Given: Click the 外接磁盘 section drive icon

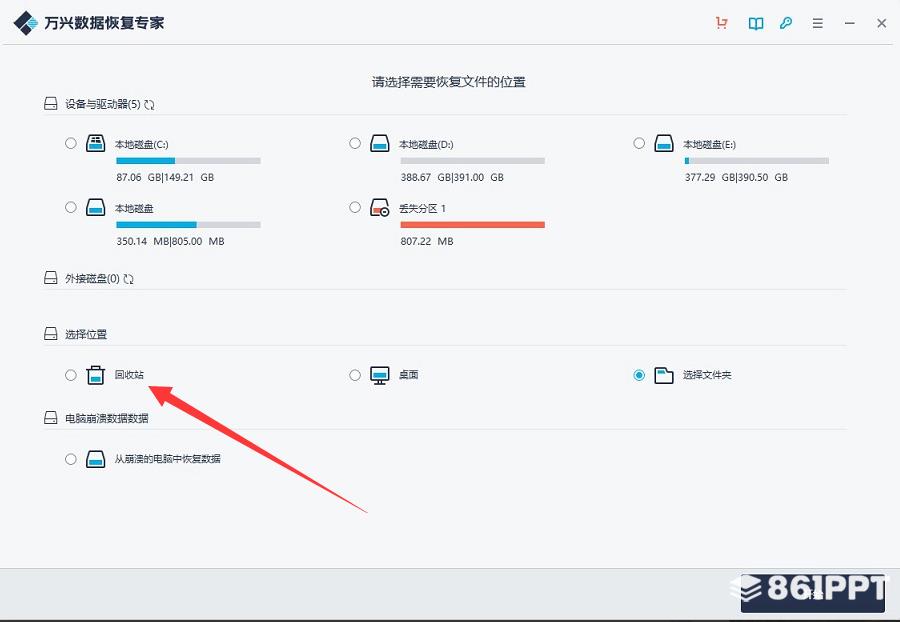Looking at the screenshot, I should [51, 278].
